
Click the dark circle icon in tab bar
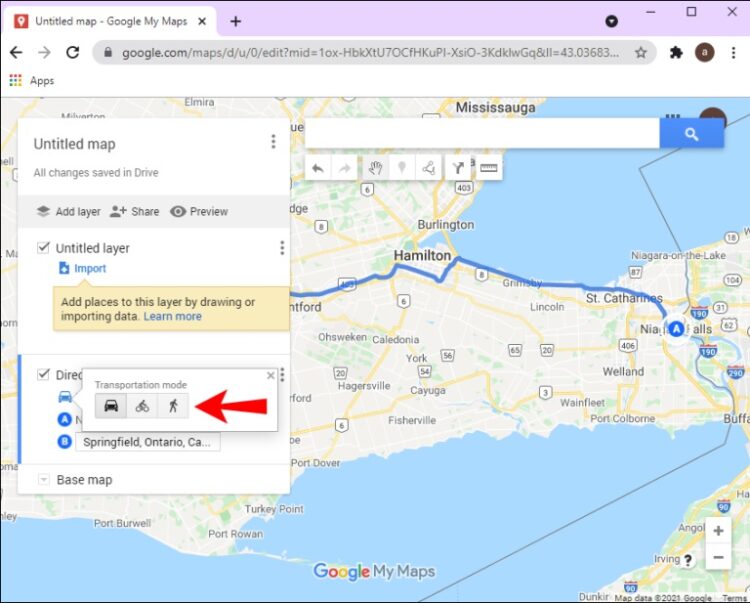(611, 21)
